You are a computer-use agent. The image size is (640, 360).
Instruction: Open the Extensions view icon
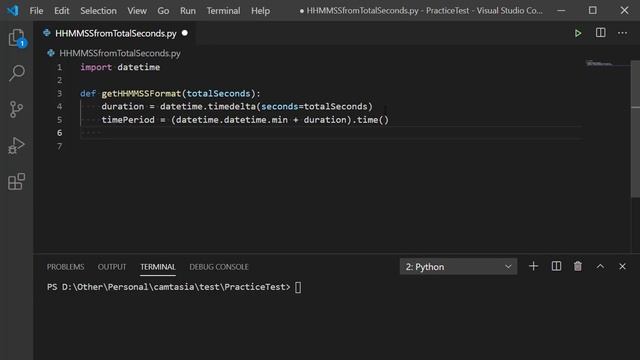coord(16,181)
